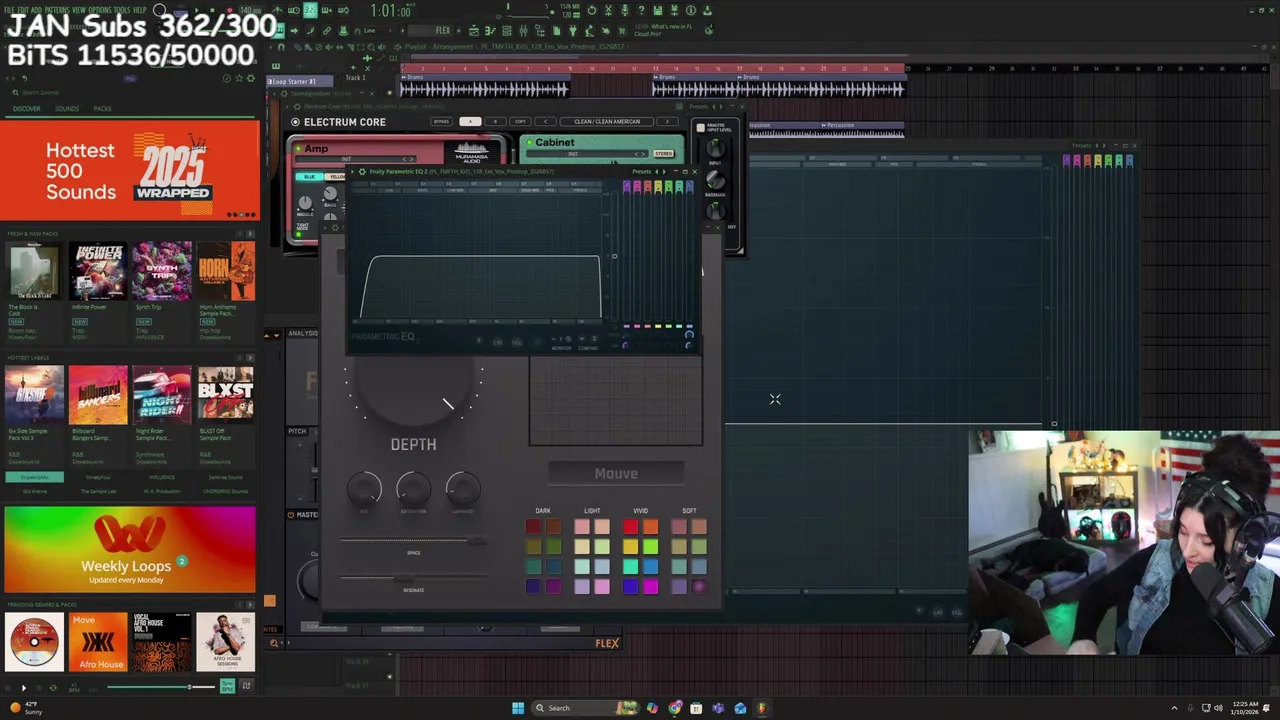This screenshot has width=1280, height=720.
Task: Select the purple EQ band 1 token
Action: 626,187
